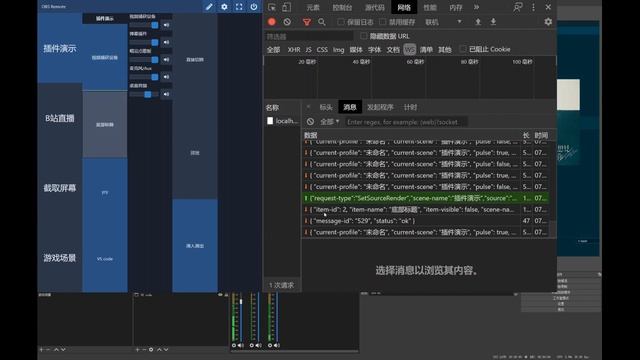Check the 已阻止 Cookie checkbox
640x360 pixels.
coord(462,49)
